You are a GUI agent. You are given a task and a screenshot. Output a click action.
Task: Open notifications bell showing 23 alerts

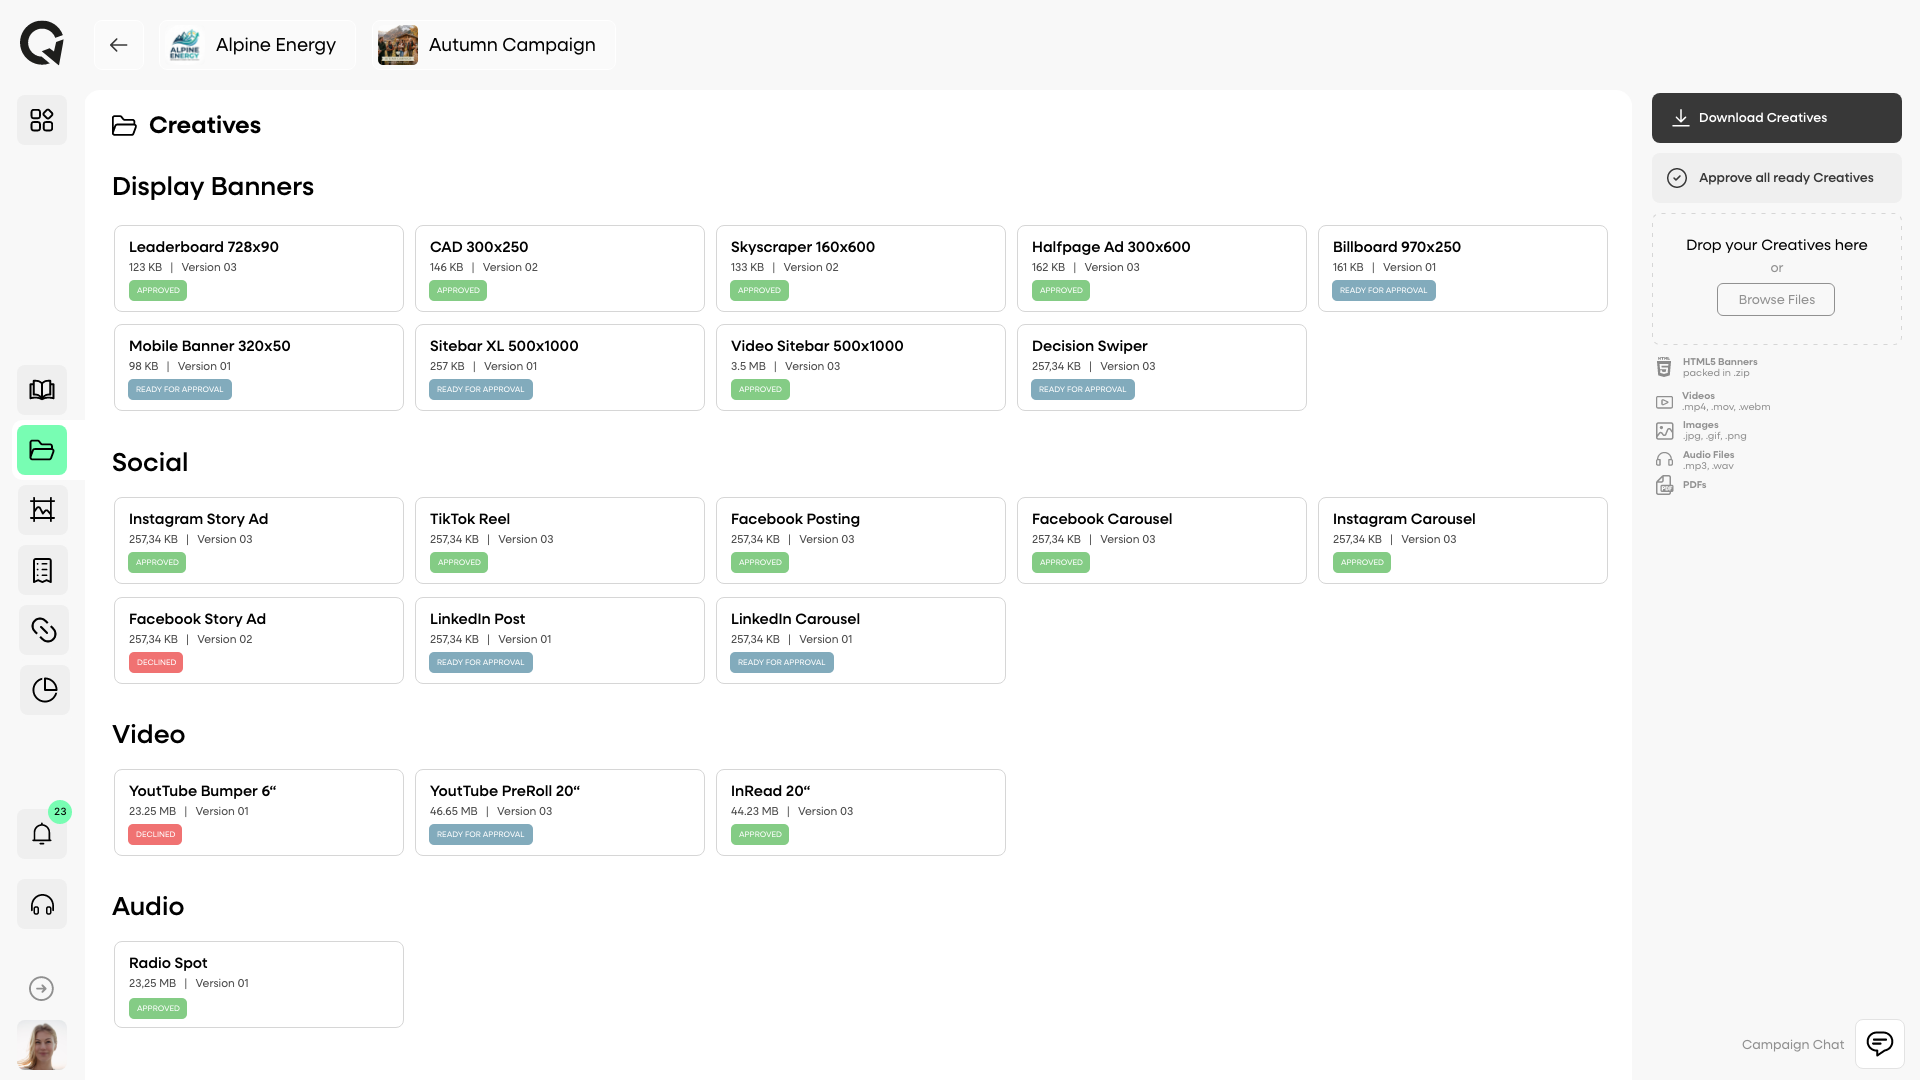pos(41,834)
